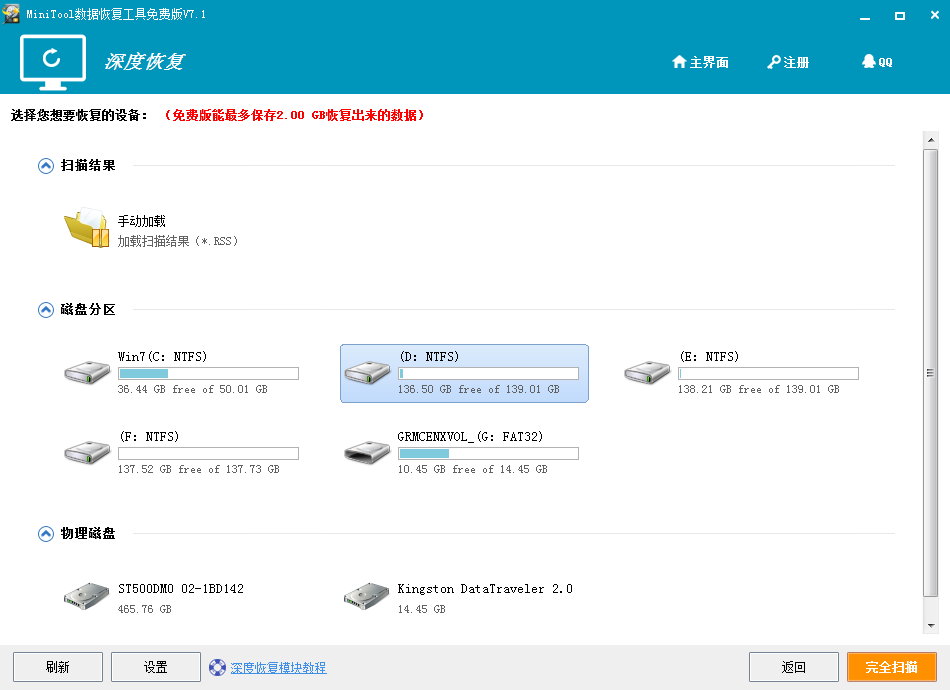
Task: Select the G: FAT32 removable drive icon
Action: click(x=367, y=453)
